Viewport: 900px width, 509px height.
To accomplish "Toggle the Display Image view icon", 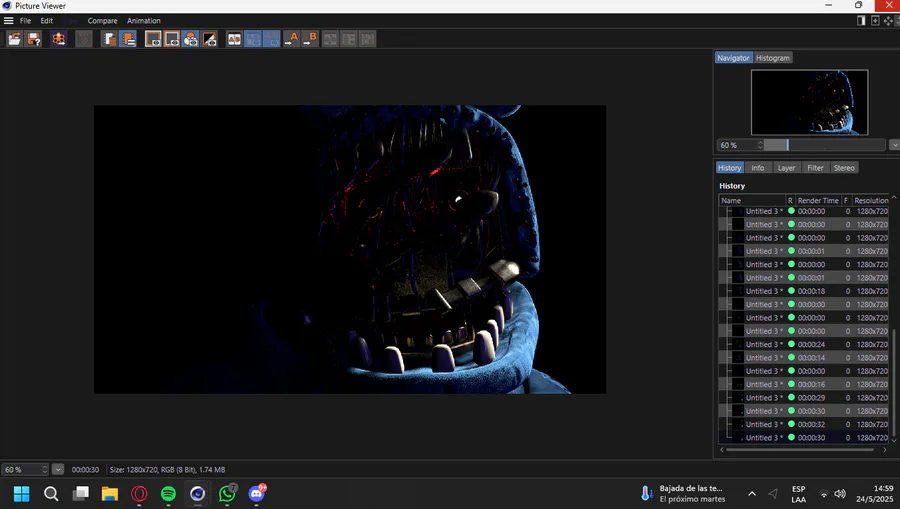I will (x=153, y=39).
